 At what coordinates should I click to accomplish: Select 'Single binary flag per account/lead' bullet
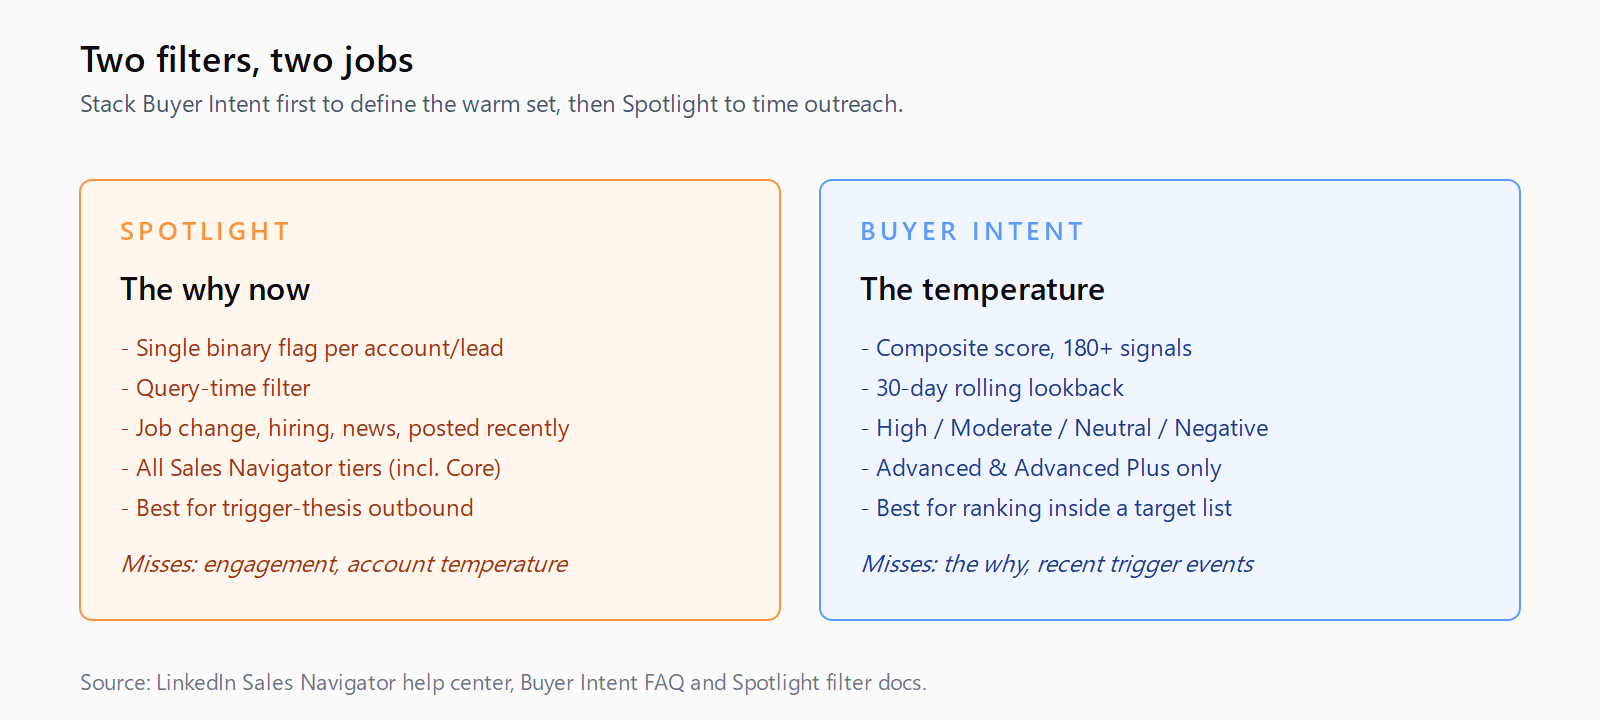(312, 348)
